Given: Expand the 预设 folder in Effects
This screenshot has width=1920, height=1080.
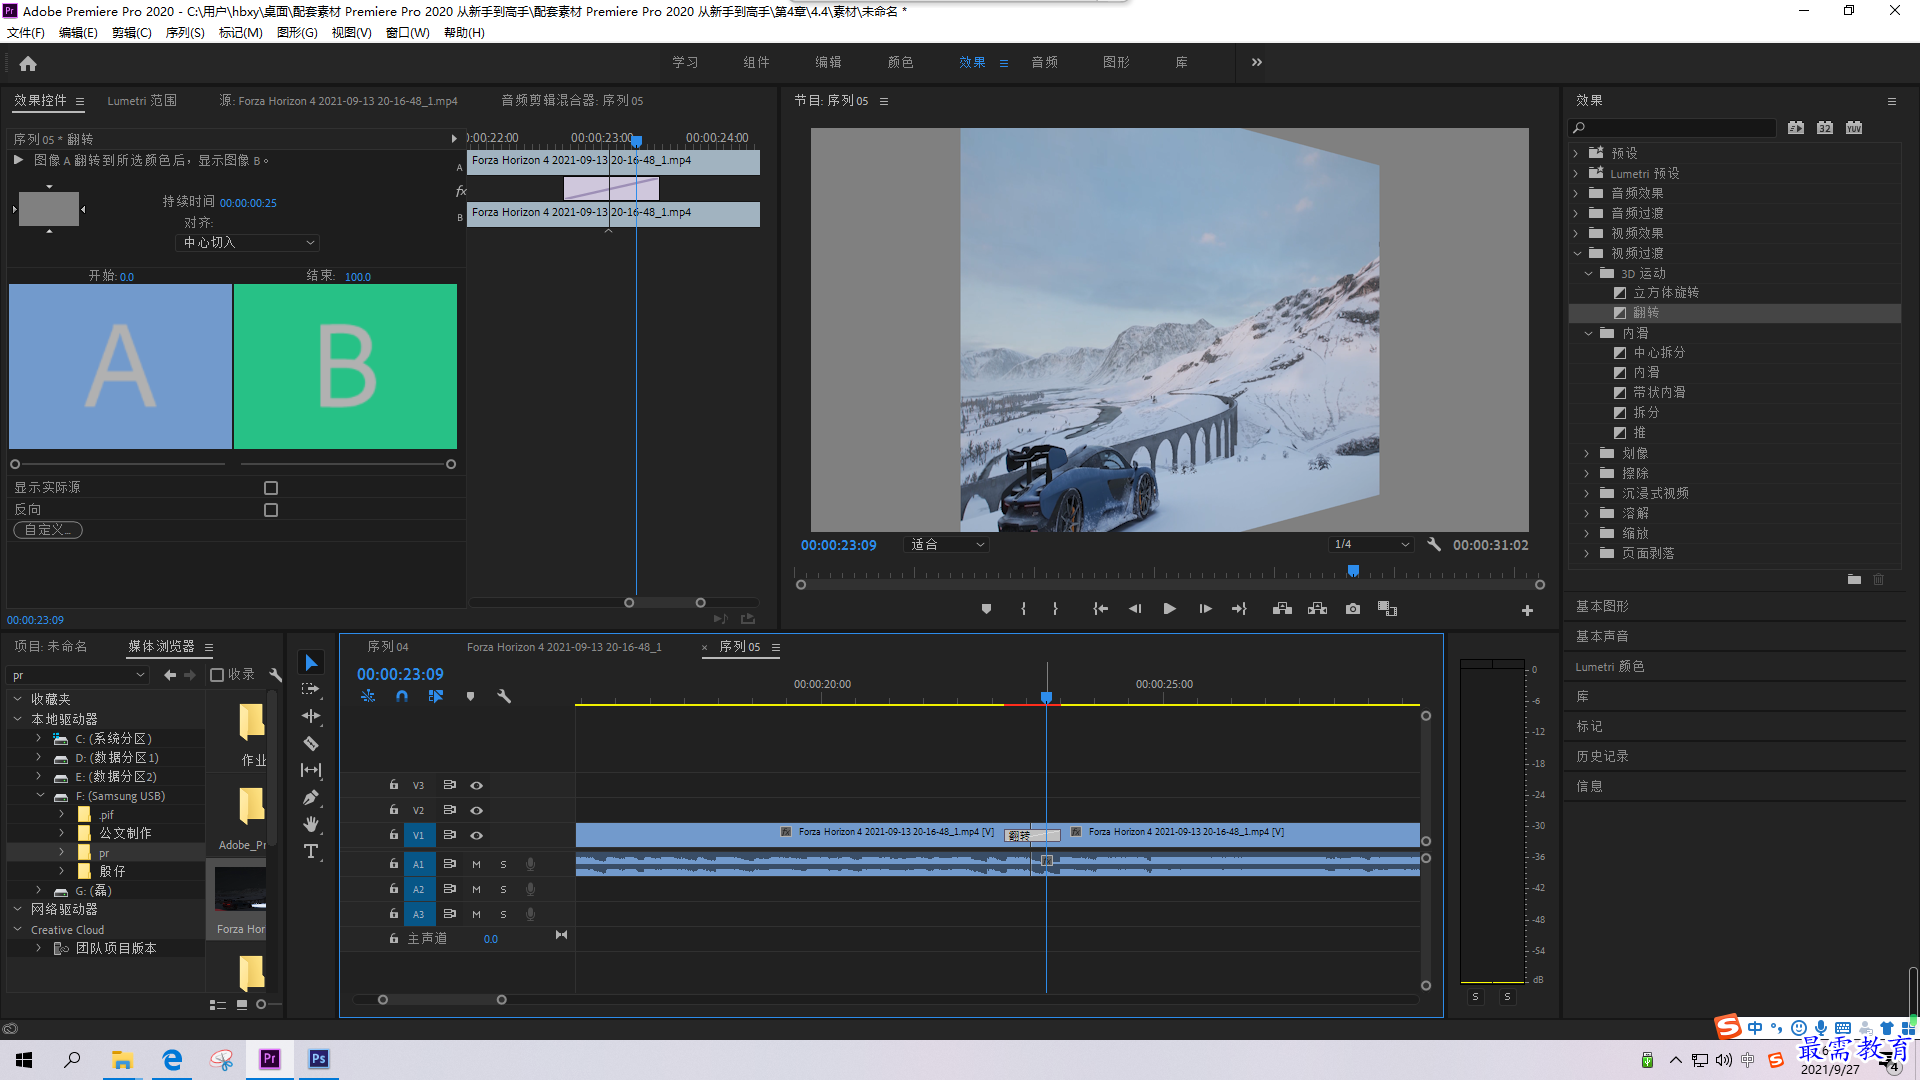Looking at the screenshot, I should (1576, 153).
